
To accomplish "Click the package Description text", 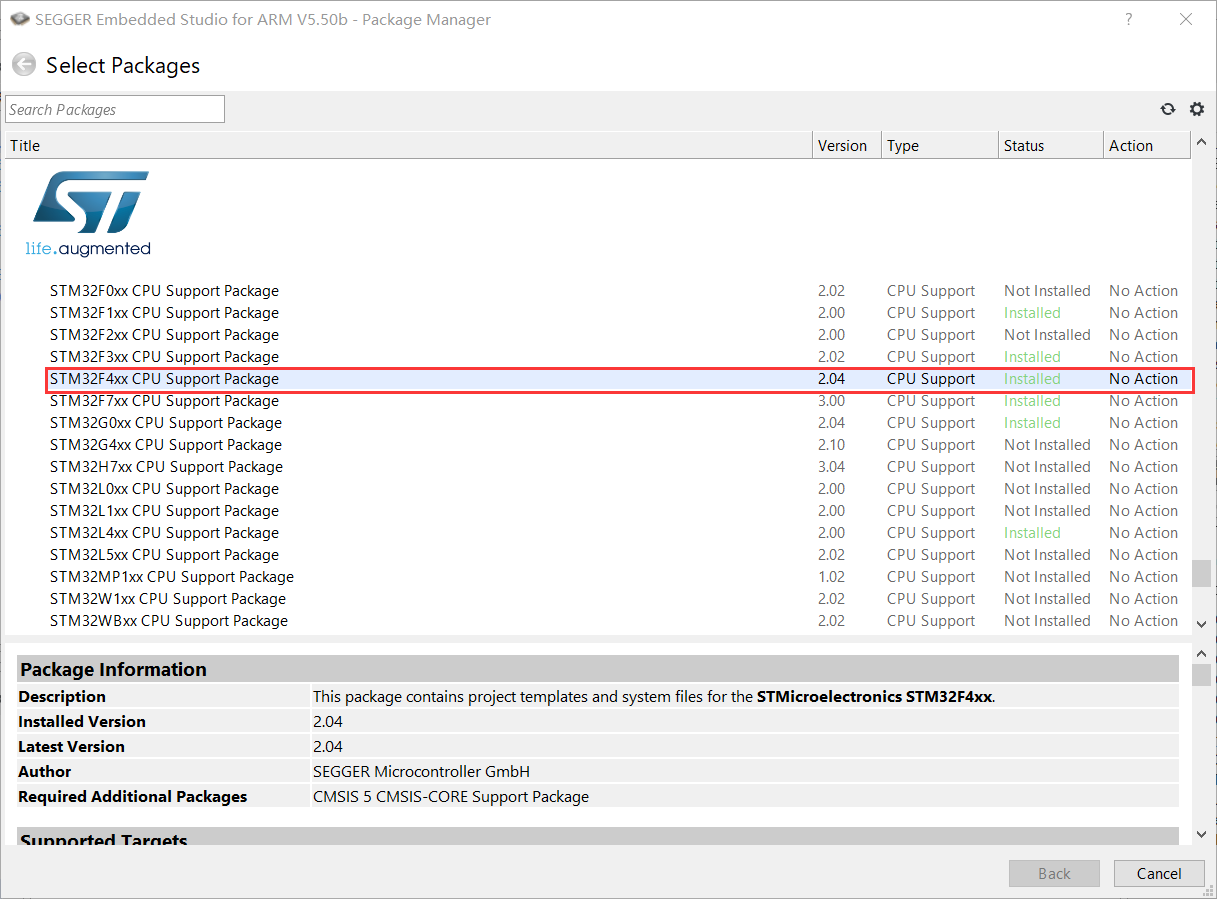I will pyautogui.click(x=654, y=697).
